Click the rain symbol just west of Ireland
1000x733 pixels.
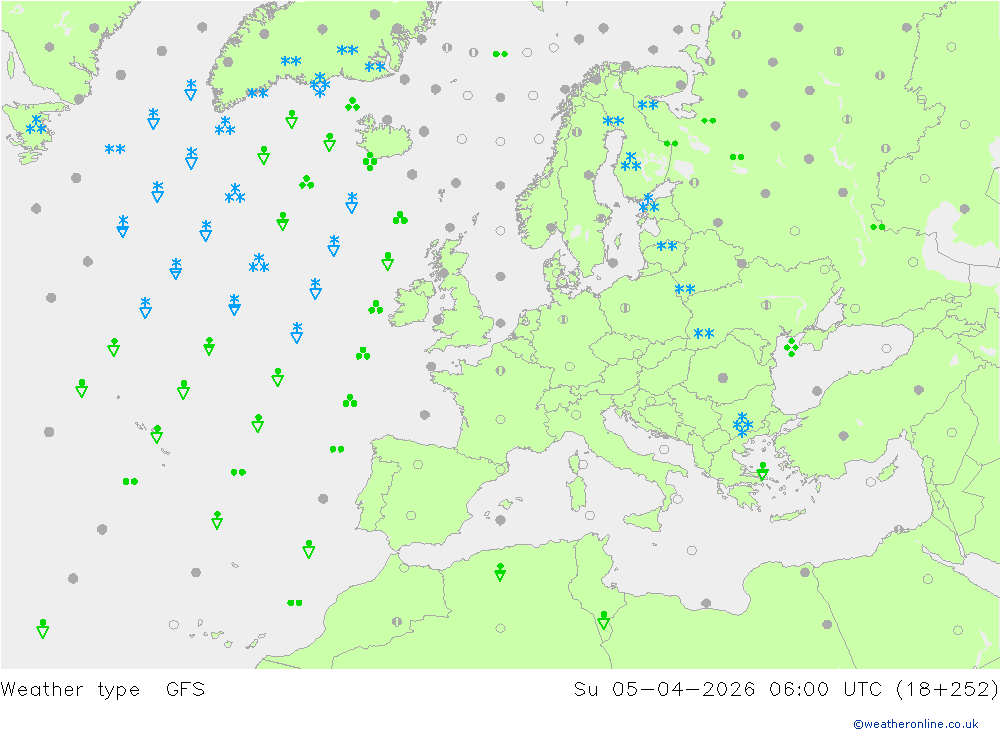click(x=376, y=307)
